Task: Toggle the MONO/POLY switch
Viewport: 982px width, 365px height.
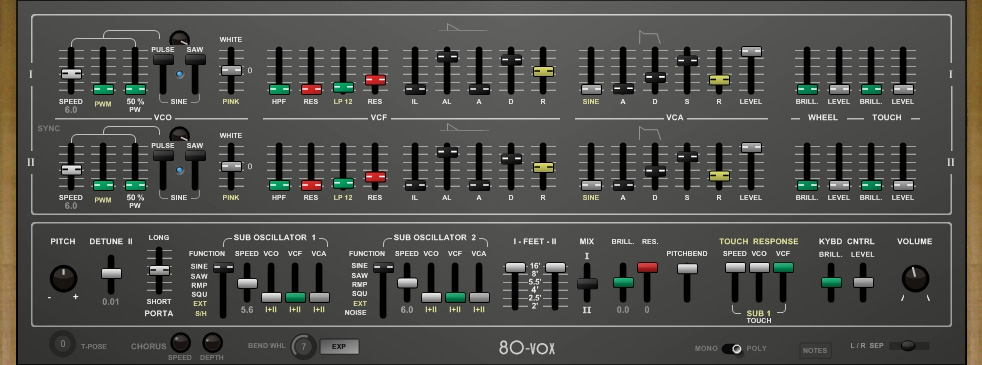Action: (731, 349)
